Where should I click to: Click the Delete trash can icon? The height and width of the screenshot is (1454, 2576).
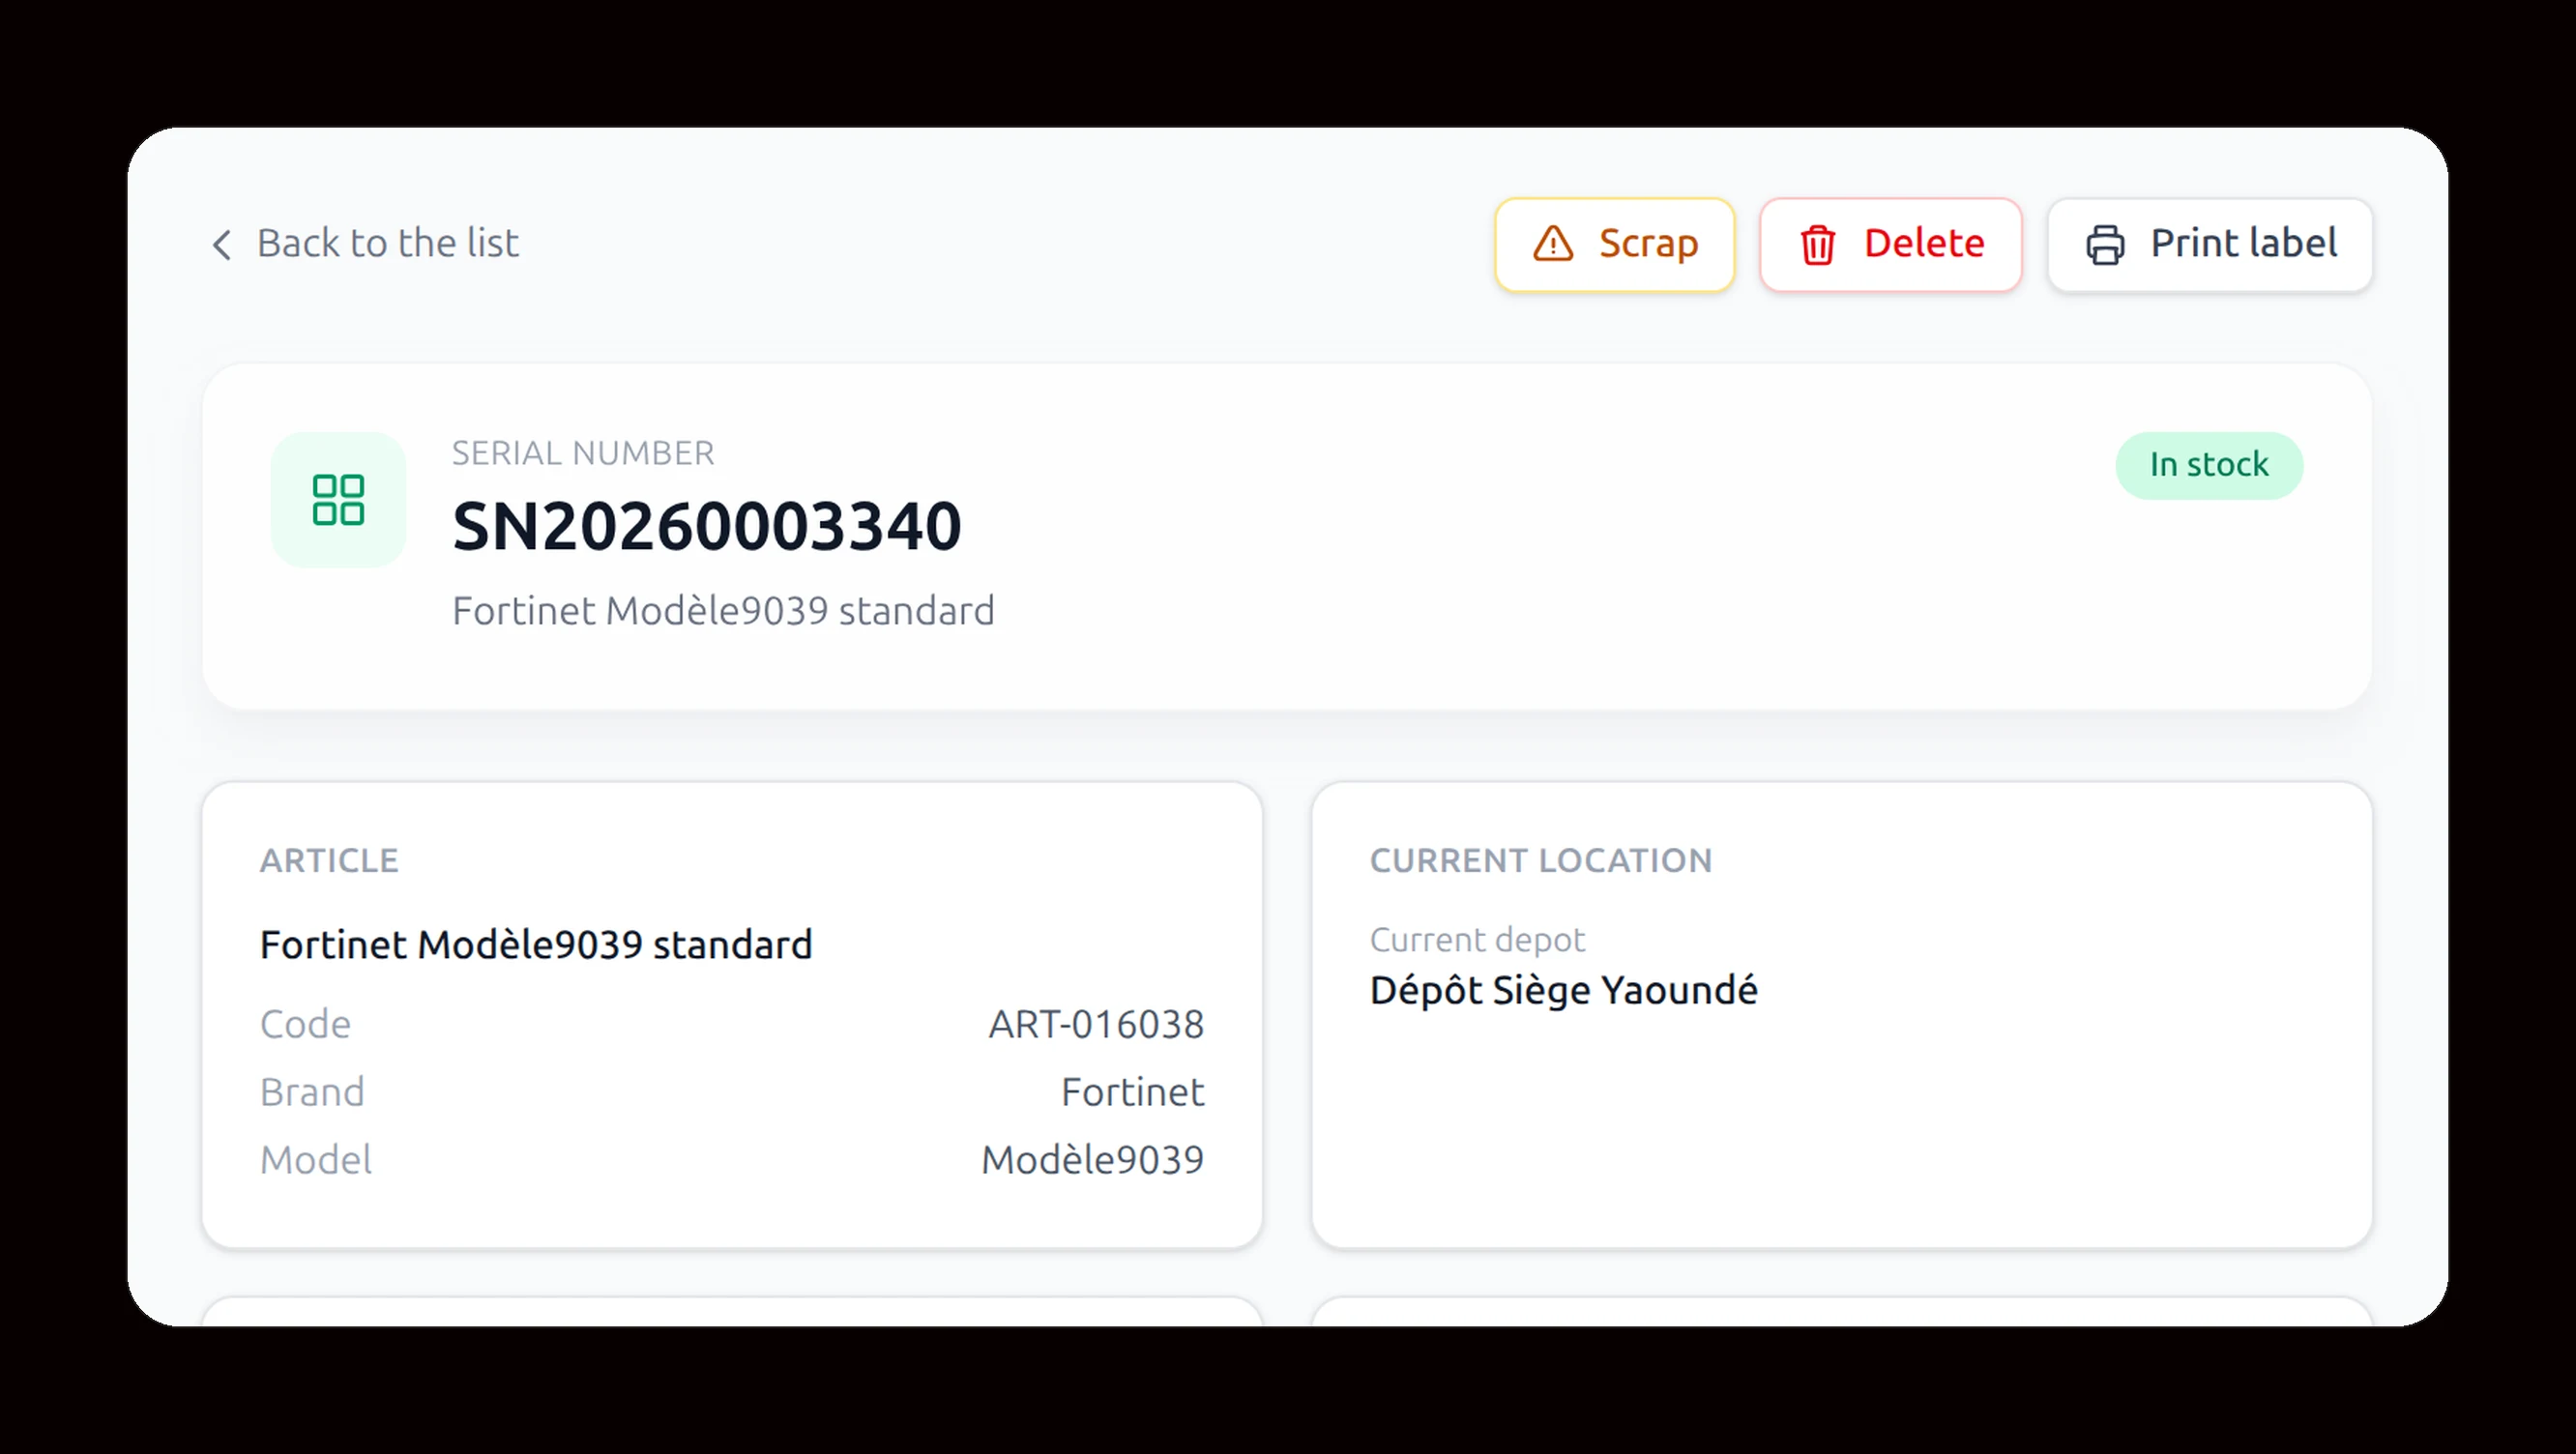1817,245
